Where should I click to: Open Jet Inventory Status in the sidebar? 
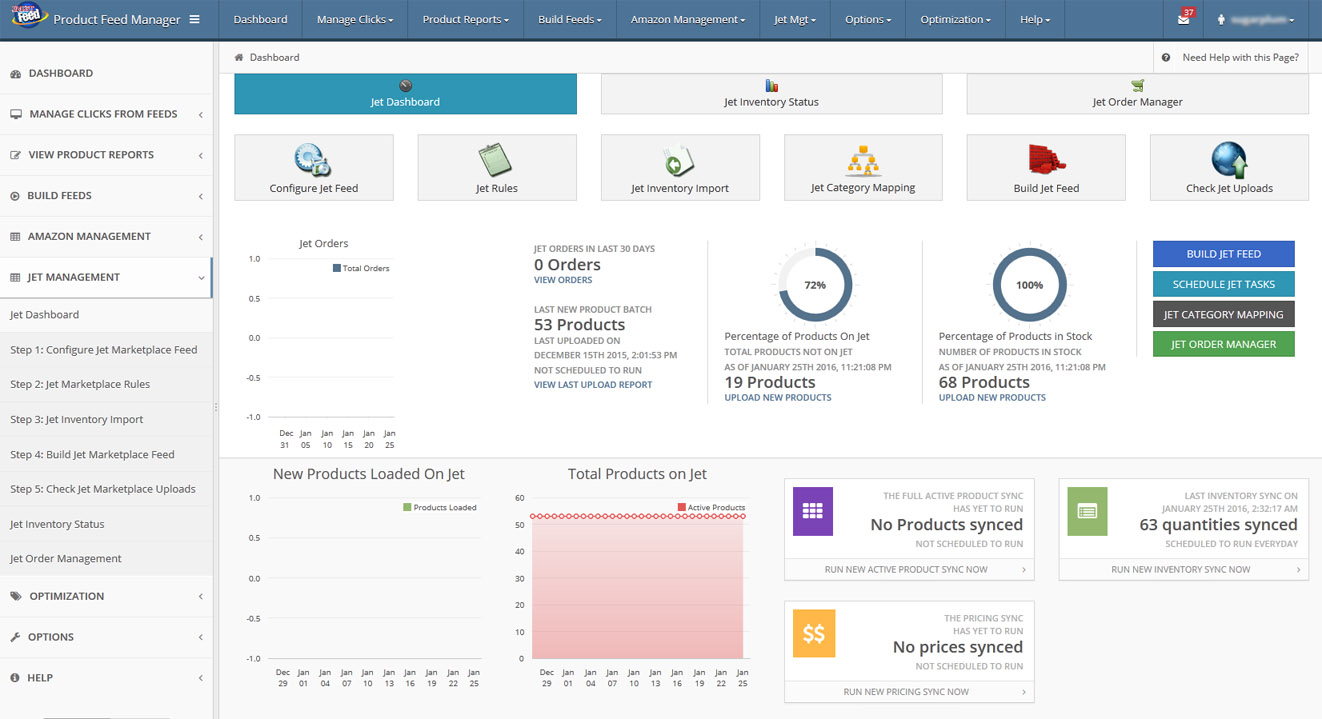pyautogui.click(x=106, y=524)
